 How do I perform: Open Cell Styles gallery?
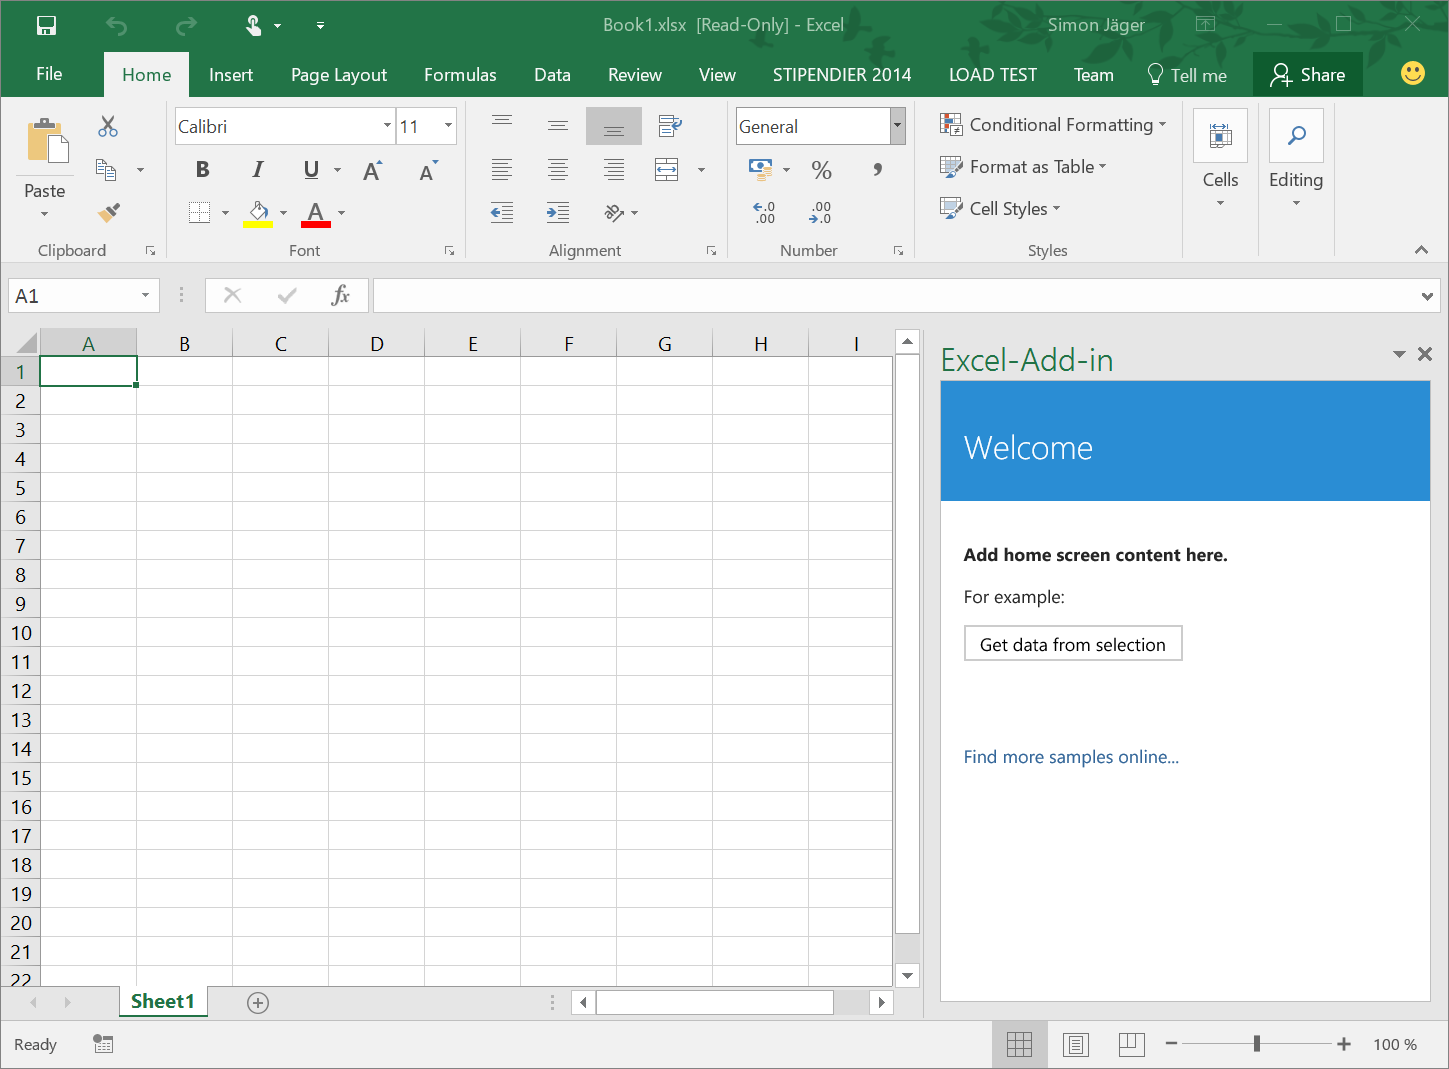(x=1000, y=208)
